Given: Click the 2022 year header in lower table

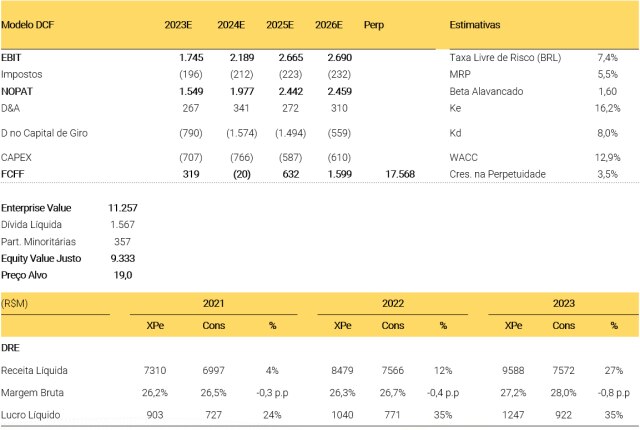Looking at the screenshot, I should [x=392, y=301].
